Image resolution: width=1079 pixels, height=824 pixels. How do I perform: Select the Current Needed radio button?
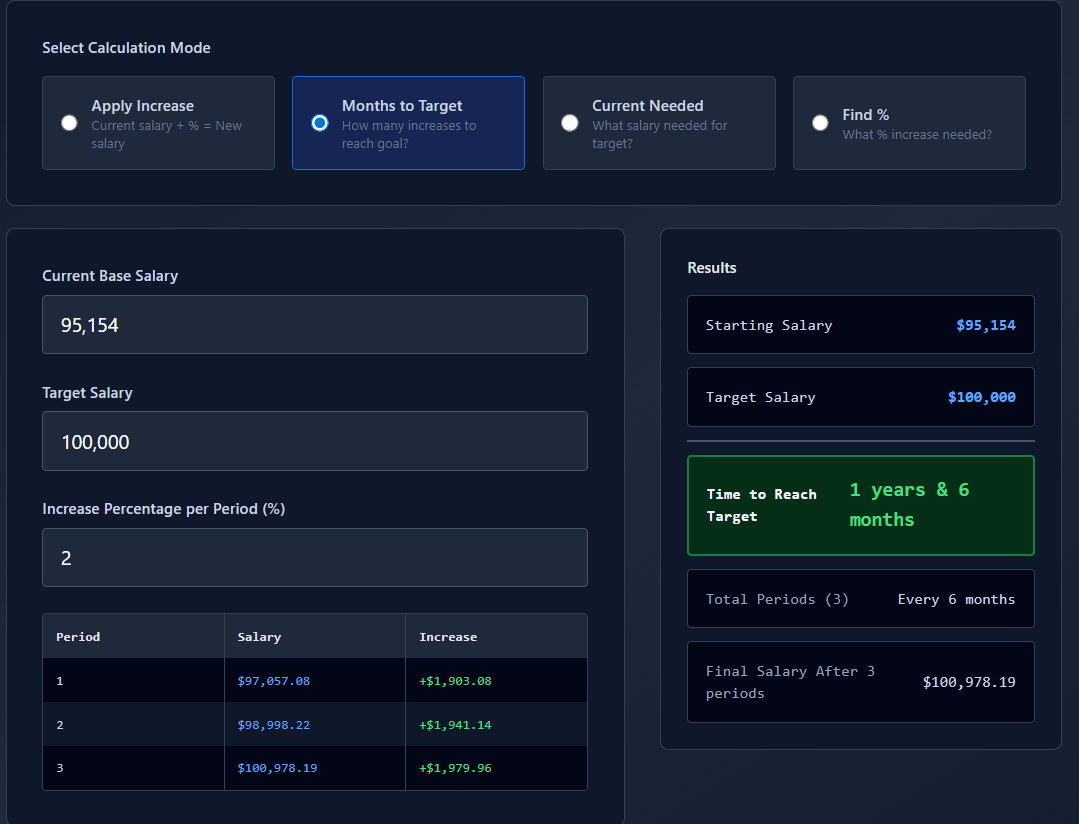(x=570, y=123)
